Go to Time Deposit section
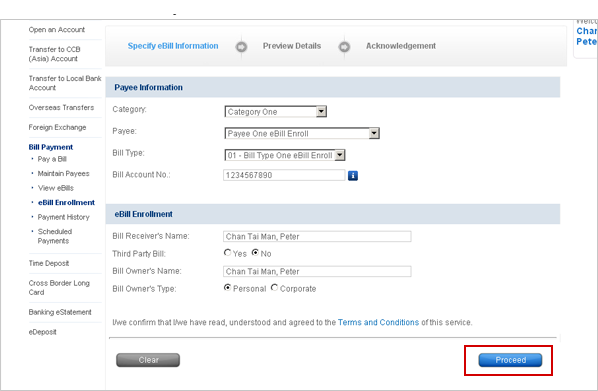The height and width of the screenshot is (391, 598). pos(49,263)
